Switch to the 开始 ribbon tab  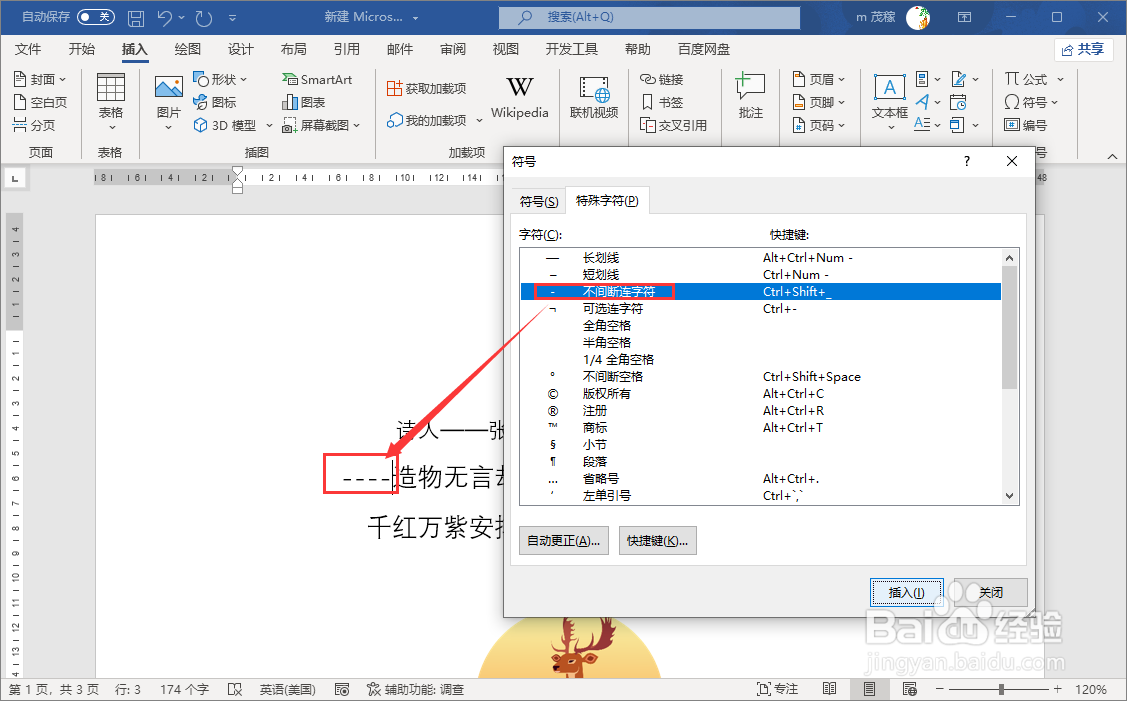(x=81, y=49)
